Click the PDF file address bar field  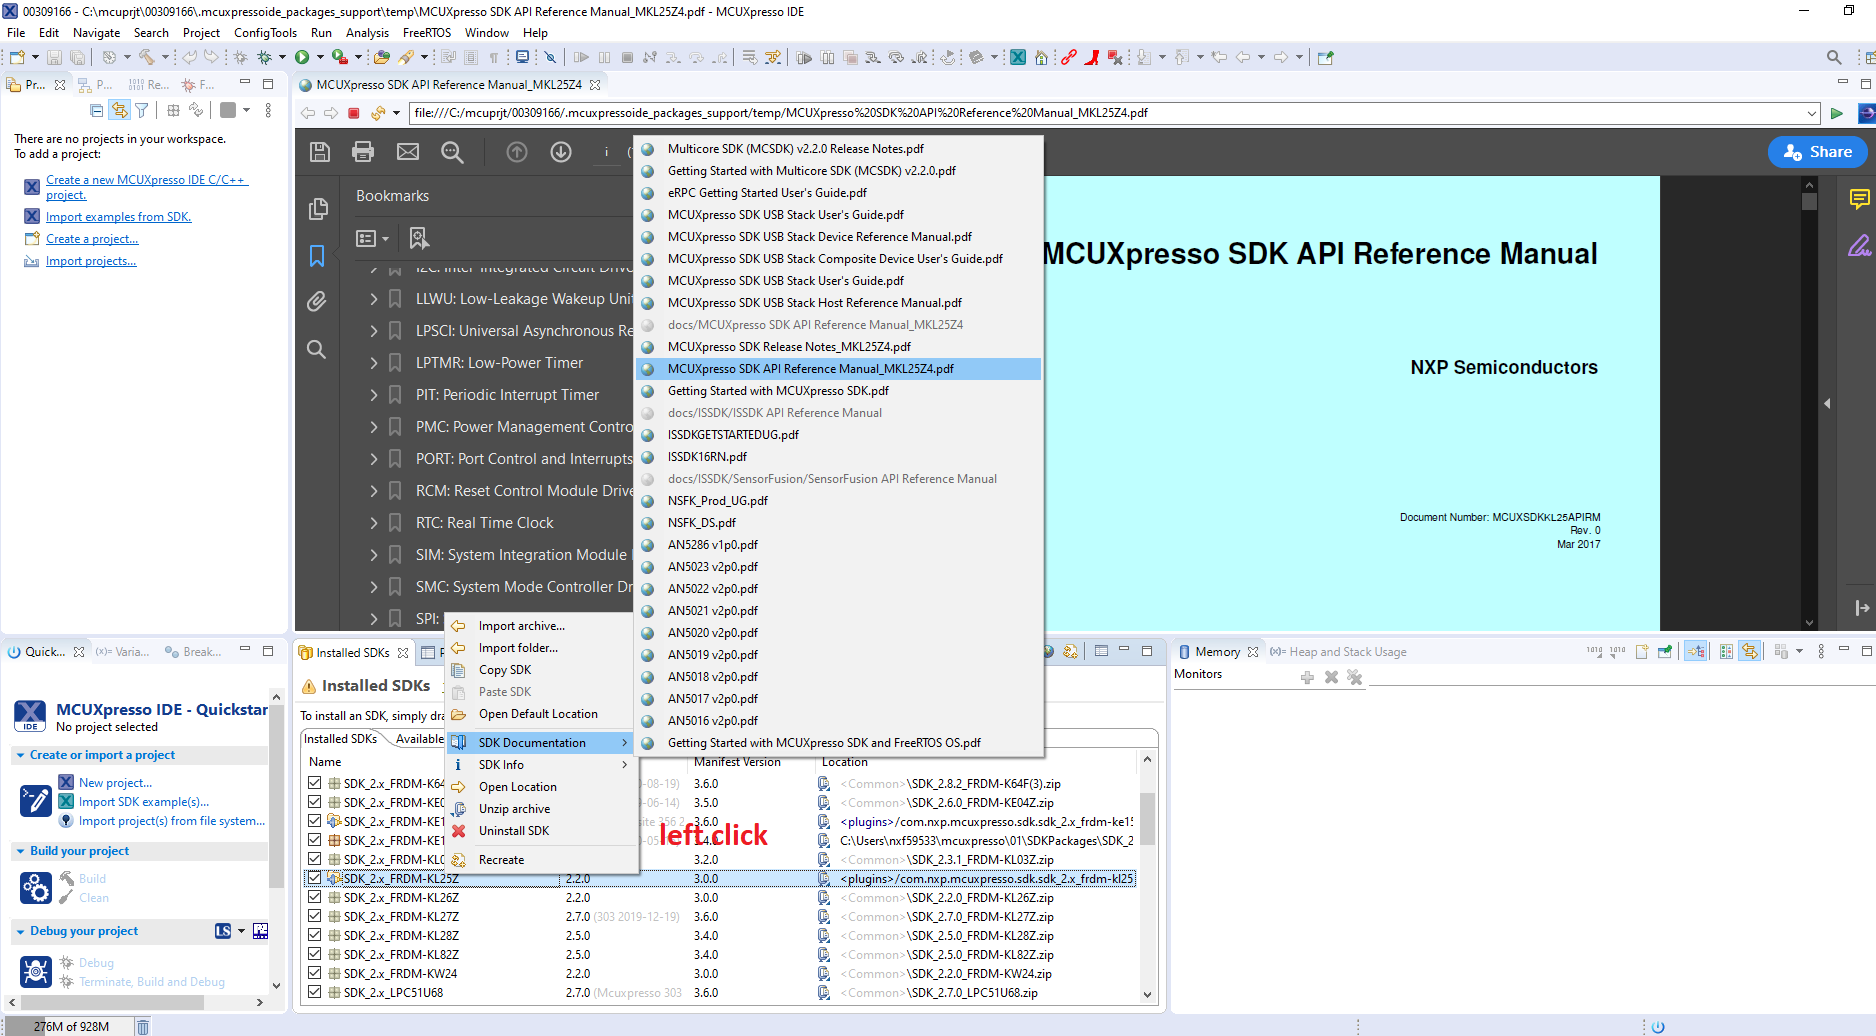click(x=800, y=113)
